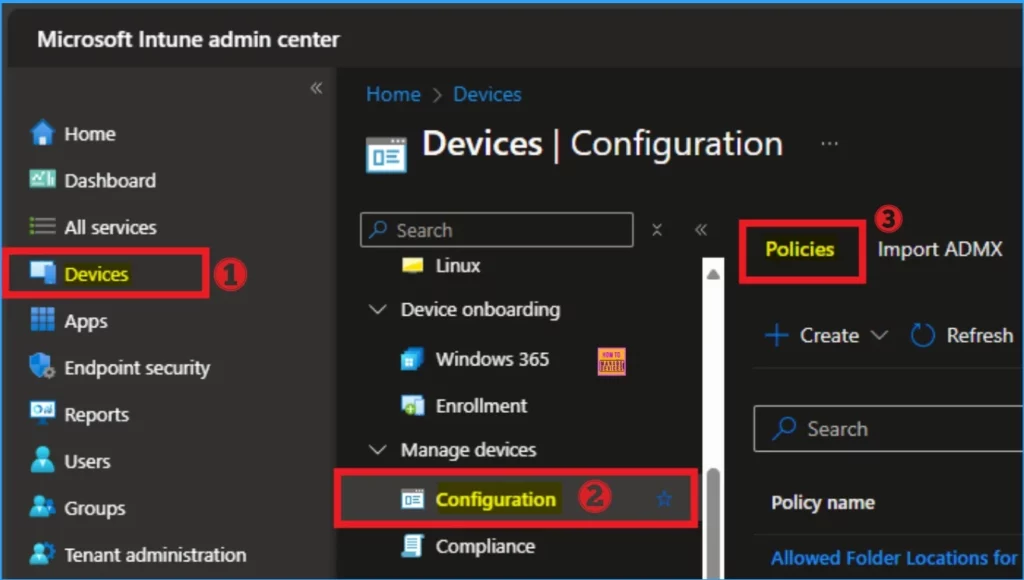Collapse the main left navigation pane
This screenshot has height=580, width=1024.
[317, 88]
